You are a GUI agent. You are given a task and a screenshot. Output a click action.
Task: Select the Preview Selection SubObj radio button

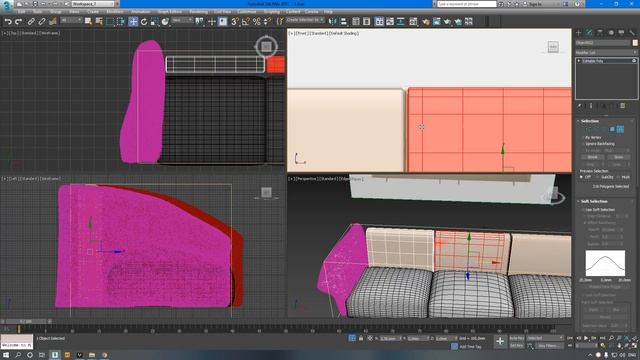[598, 177]
